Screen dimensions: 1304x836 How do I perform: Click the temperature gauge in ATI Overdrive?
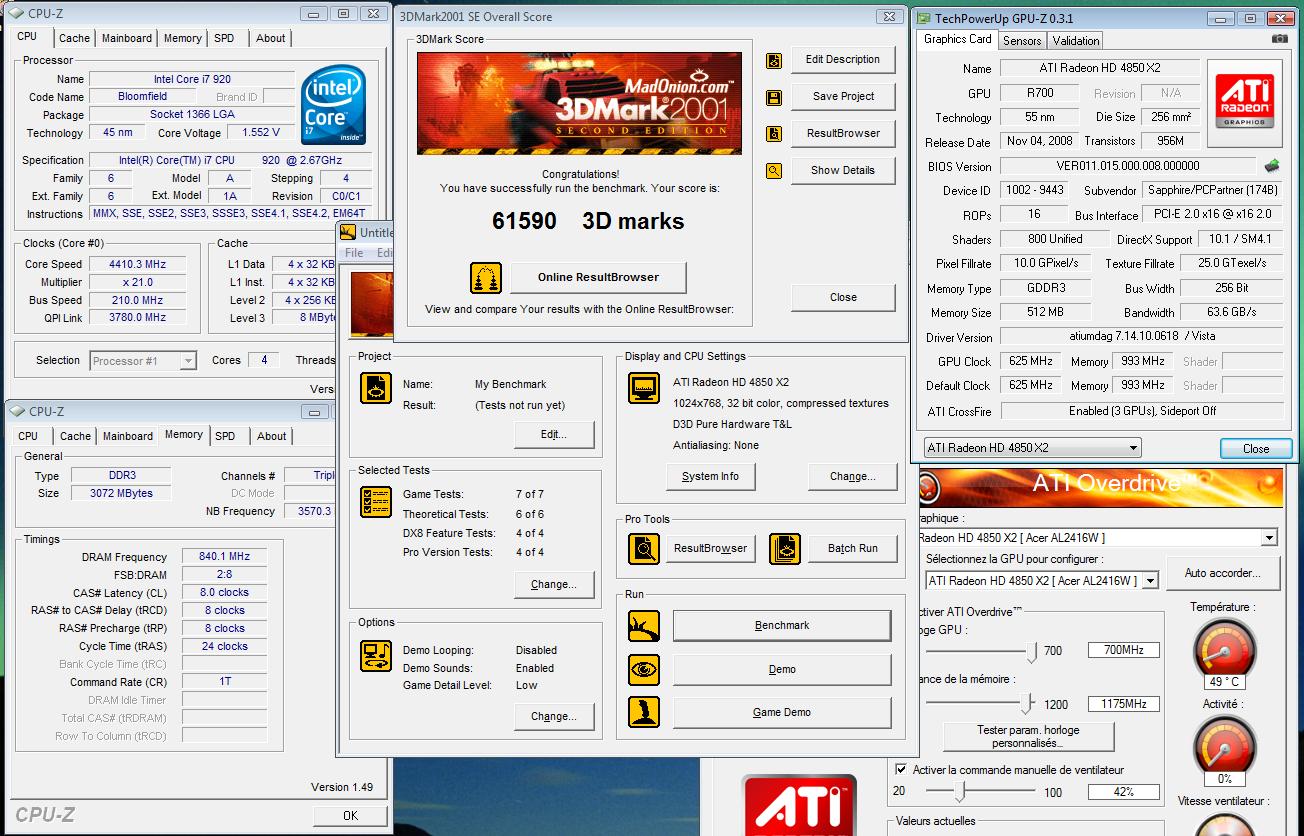1224,652
